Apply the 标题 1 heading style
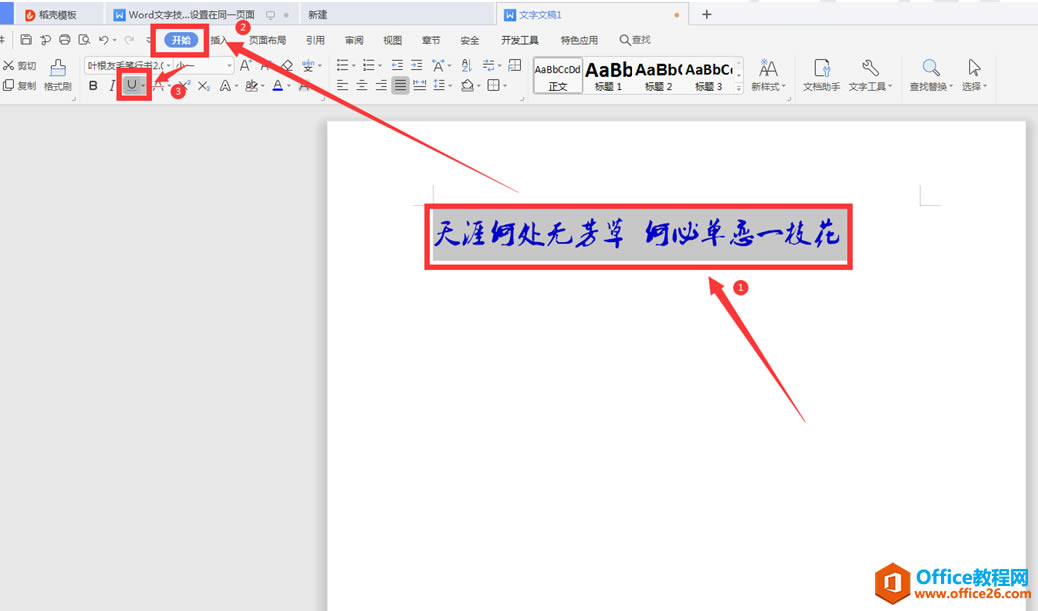The height and width of the screenshot is (611, 1038). pos(608,76)
